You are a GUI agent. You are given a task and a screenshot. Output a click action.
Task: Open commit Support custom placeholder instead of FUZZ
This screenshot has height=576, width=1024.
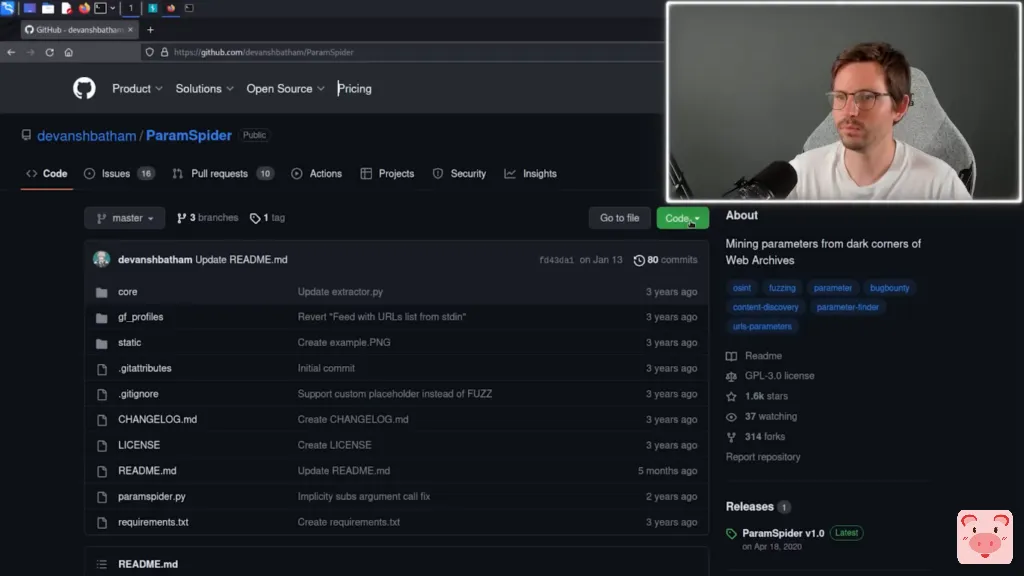coord(394,394)
